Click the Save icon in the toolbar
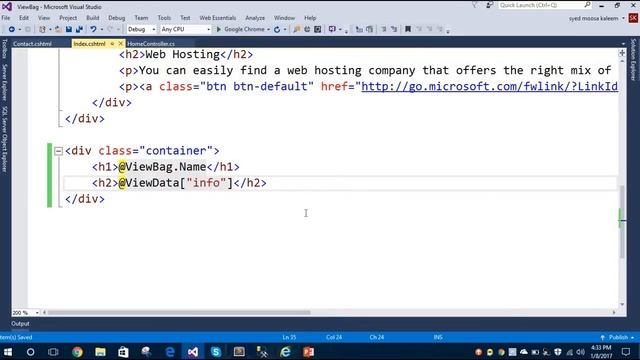Image resolution: width=640 pixels, height=360 pixels. (x=69, y=29)
